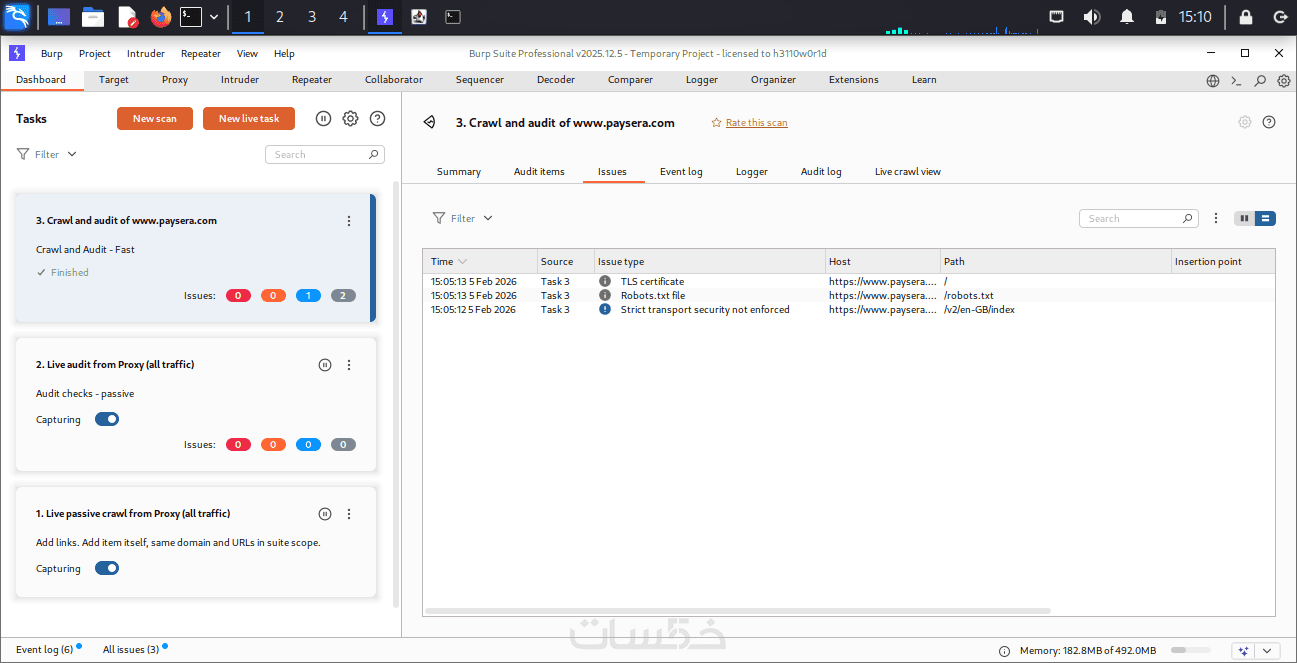Open the Extensions tab

[854, 80]
